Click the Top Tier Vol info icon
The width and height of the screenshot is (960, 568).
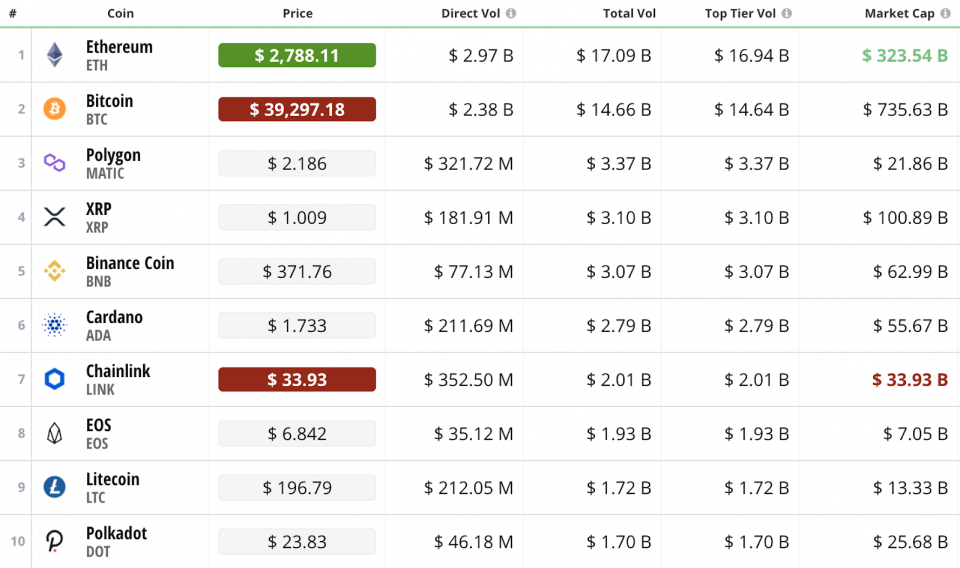786,14
